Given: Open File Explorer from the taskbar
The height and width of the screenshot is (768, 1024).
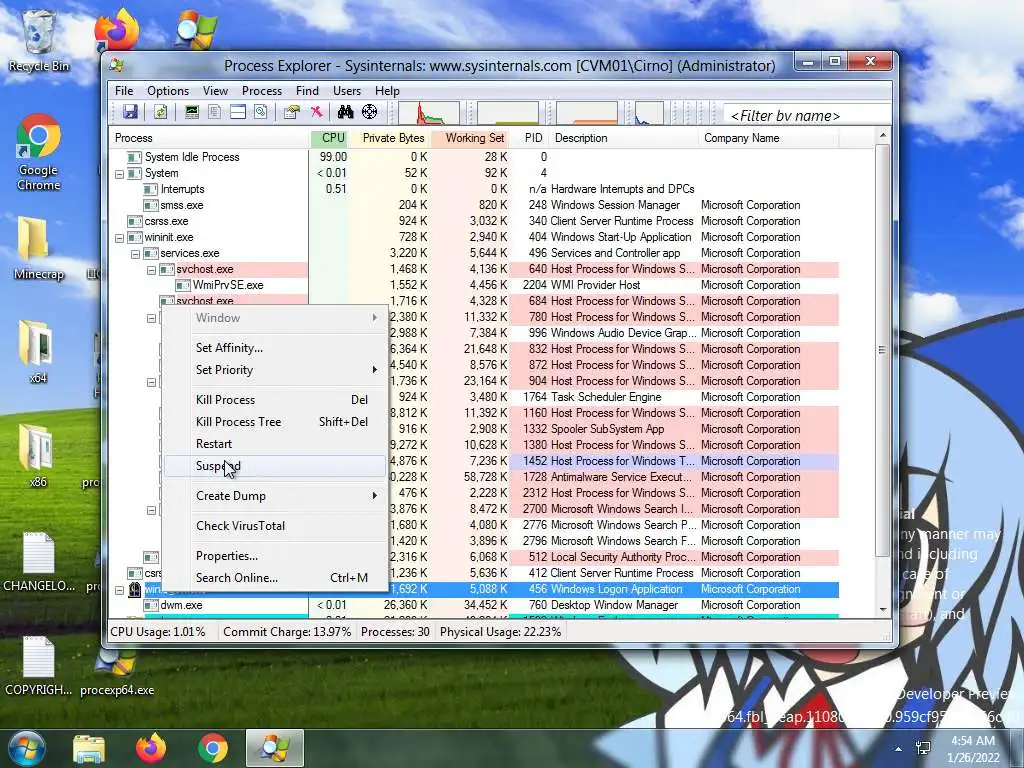Looking at the screenshot, I should point(89,748).
